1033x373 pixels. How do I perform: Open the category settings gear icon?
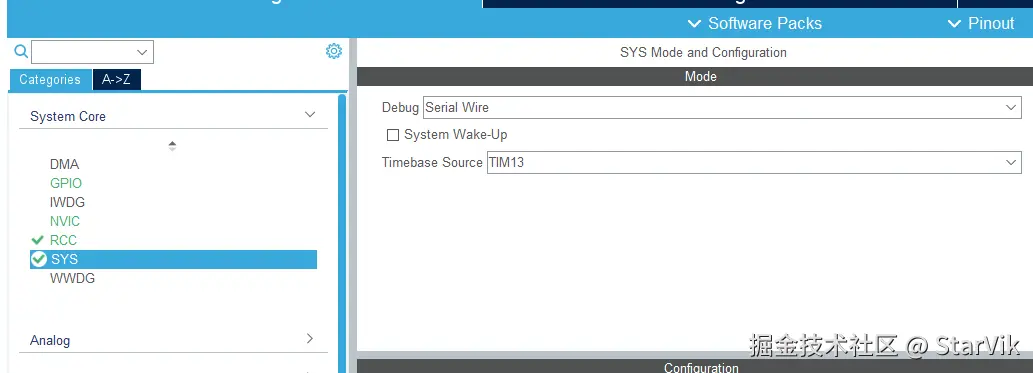(334, 51)
